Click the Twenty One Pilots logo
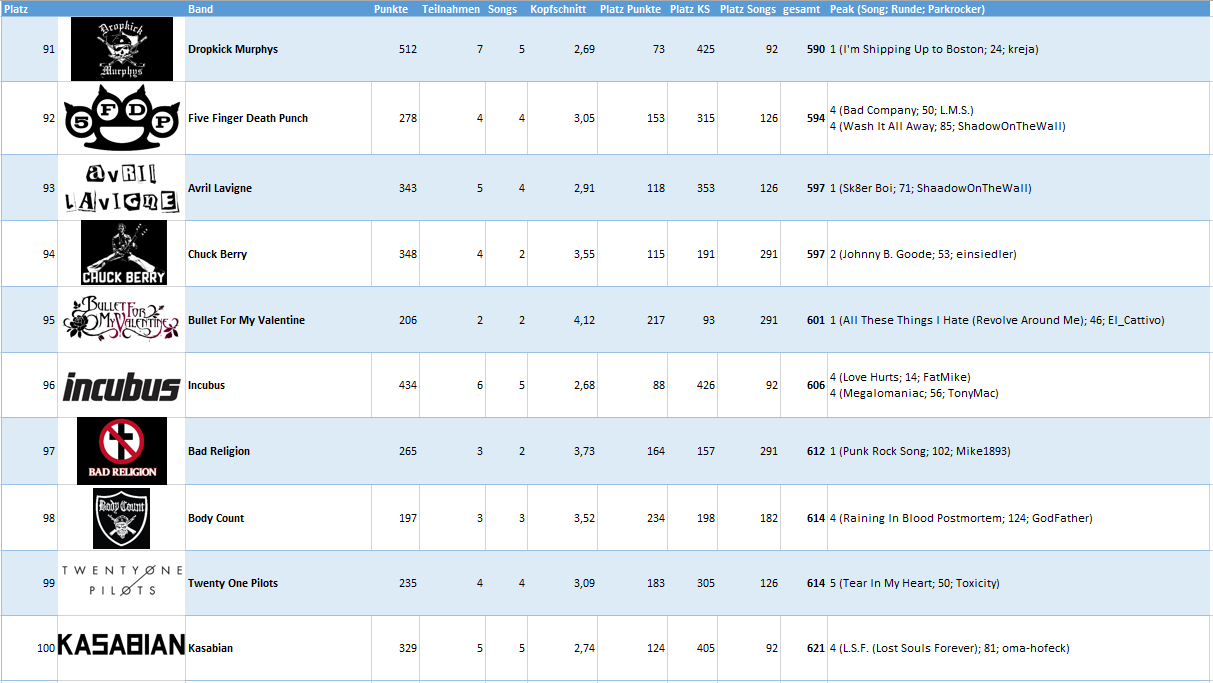Screen dimensions: 1213x683 click(x=121, y=581)
